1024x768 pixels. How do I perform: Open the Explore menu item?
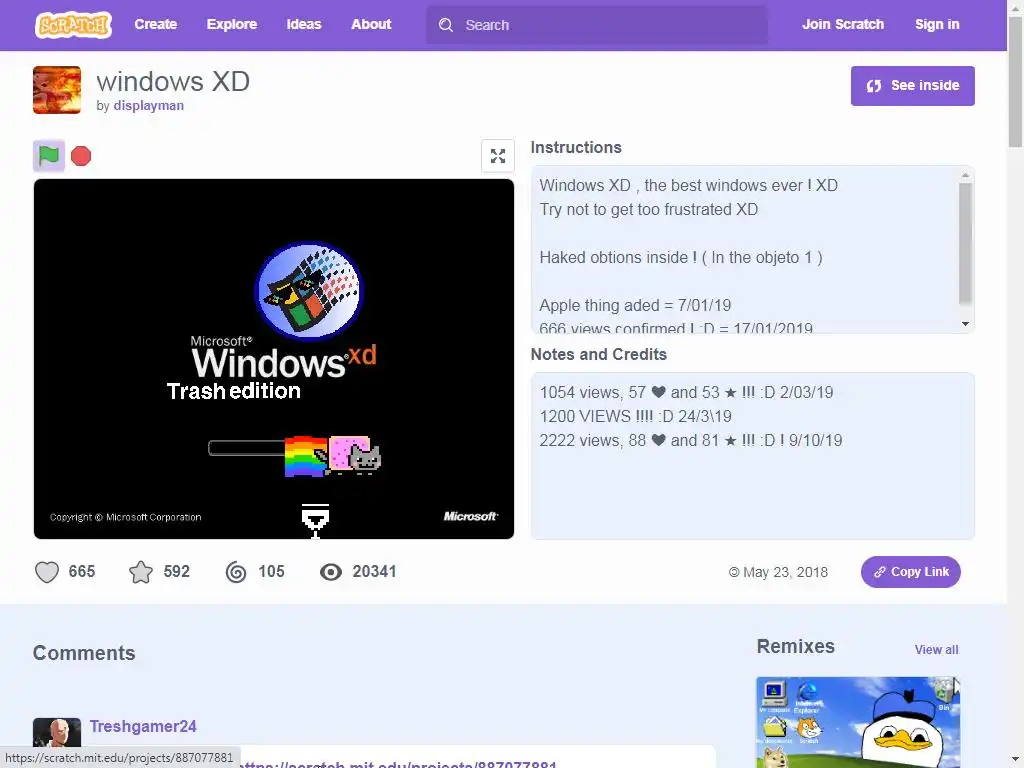pos(232,25)
